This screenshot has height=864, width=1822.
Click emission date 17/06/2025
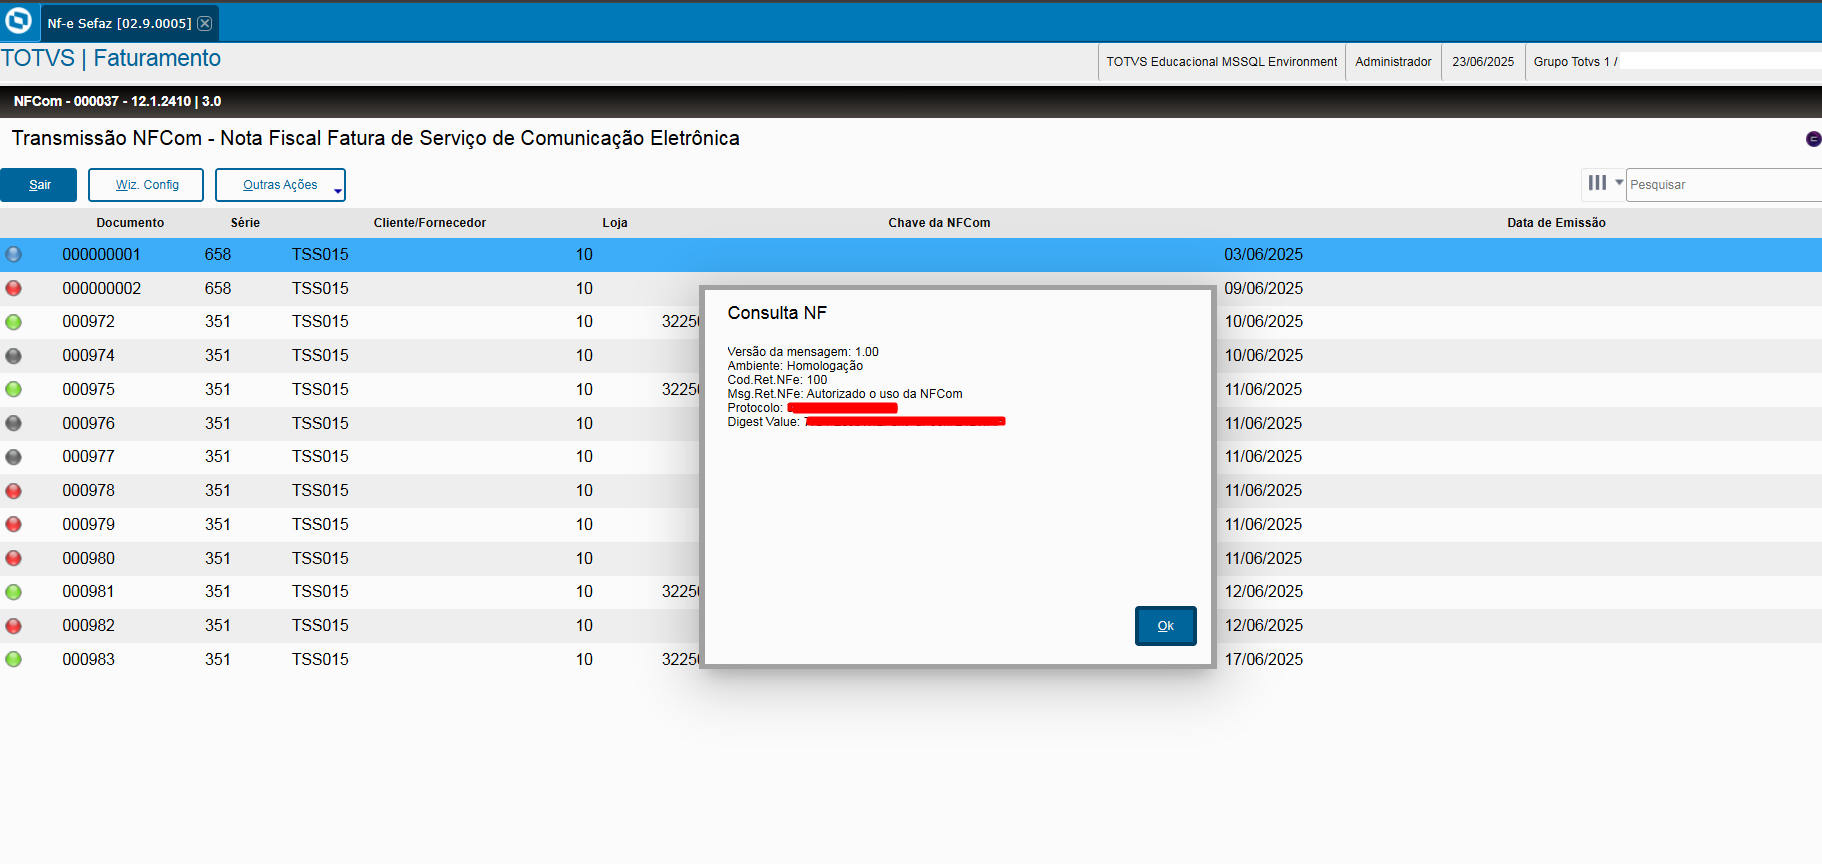1263,659
